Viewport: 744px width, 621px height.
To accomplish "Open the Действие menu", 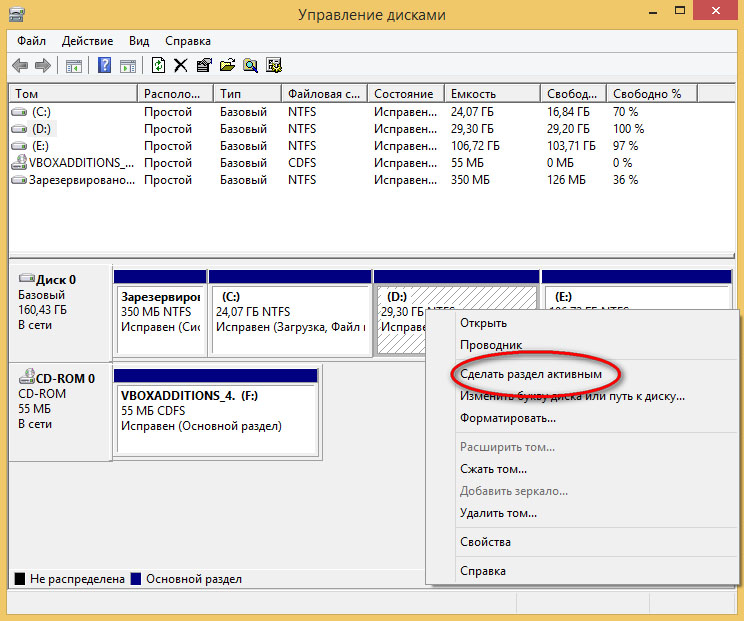I will pos(87,41).
